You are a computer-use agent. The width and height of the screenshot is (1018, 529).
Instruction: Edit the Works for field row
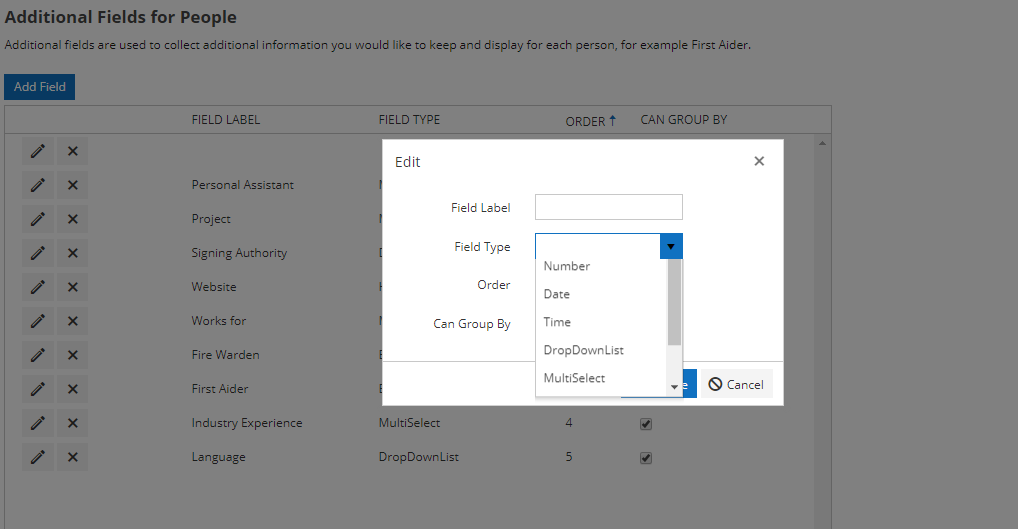(x=38, y=321)
